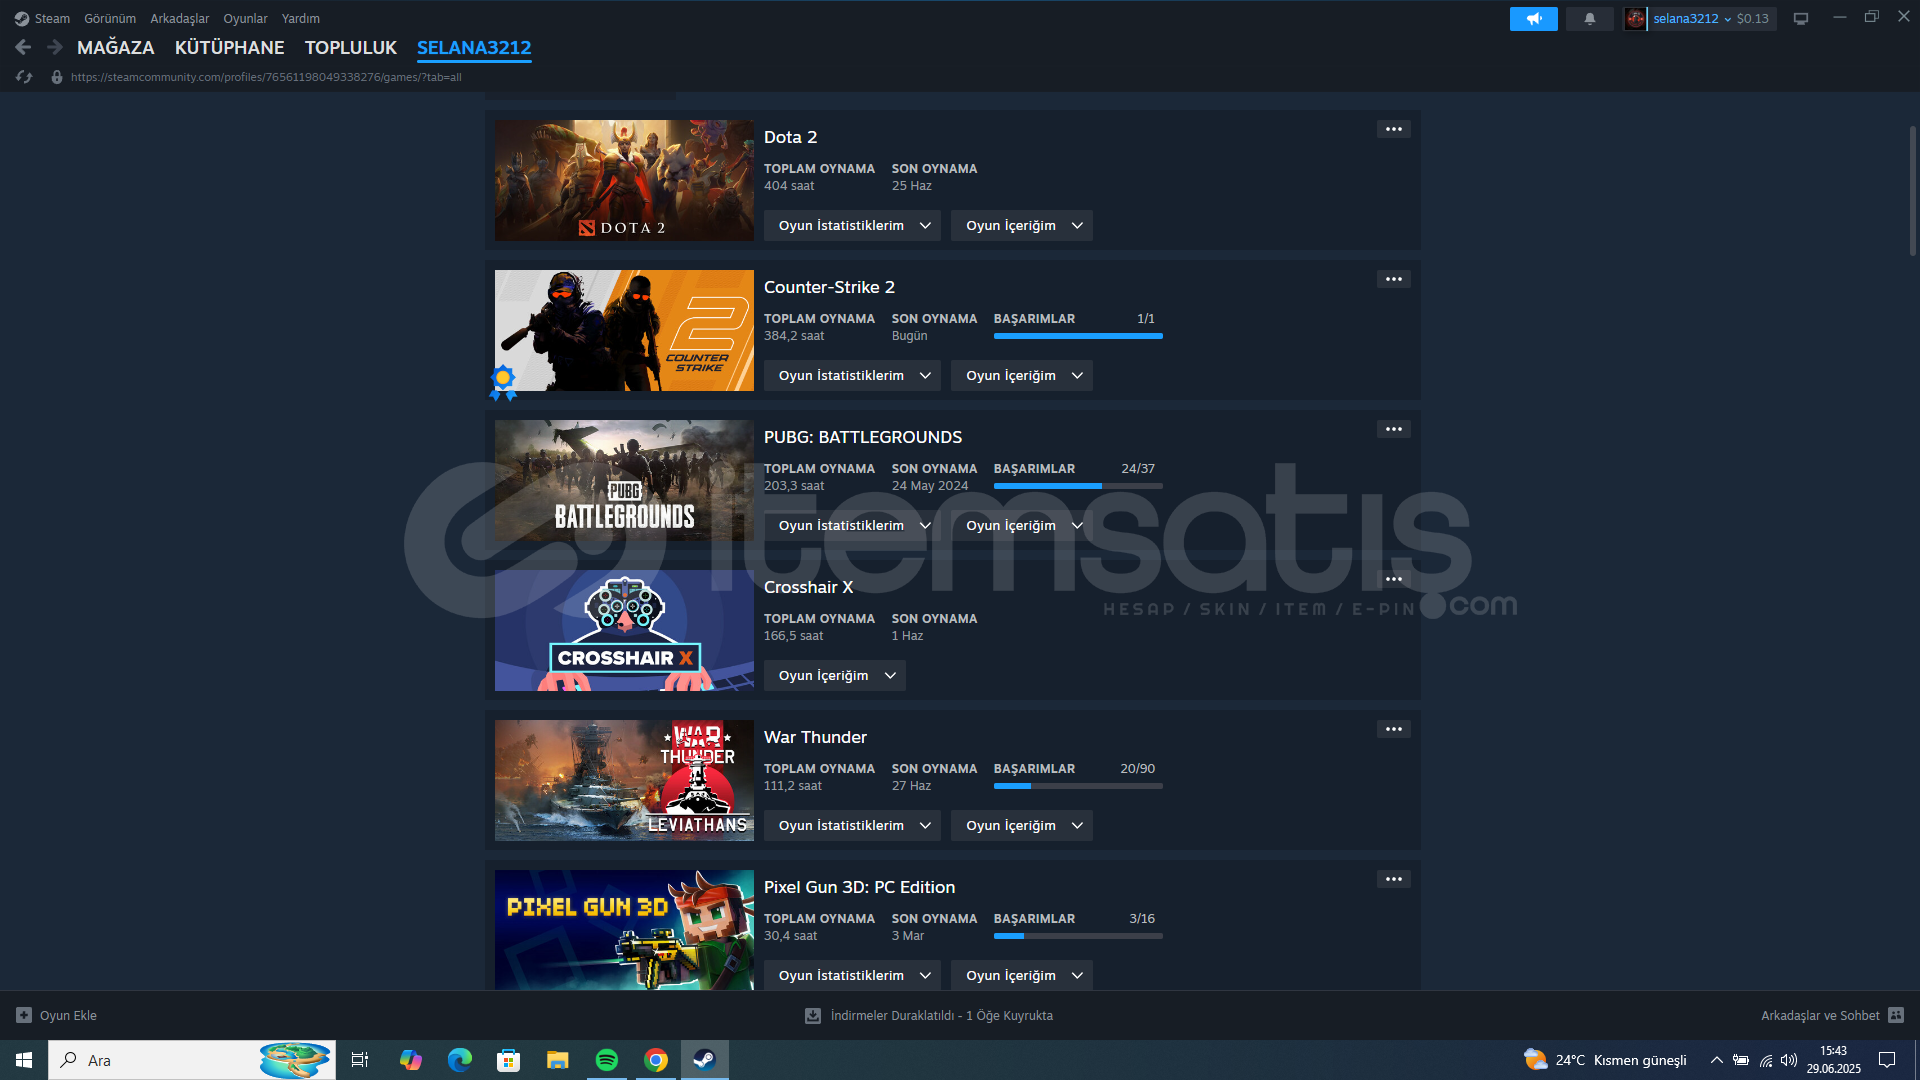Screen dimensions: 1920x1080
Task: Open the Windows Start menu
Action: click(24, 1060)
